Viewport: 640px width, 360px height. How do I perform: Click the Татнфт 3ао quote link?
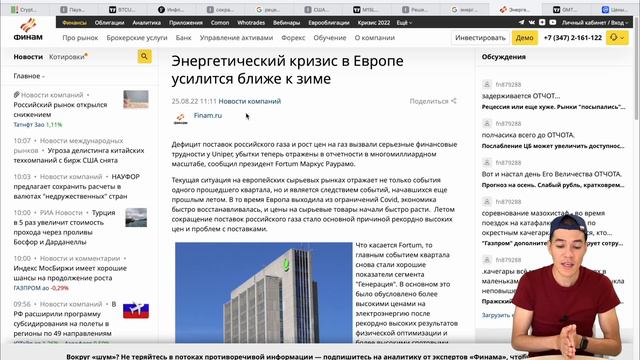click(x=38, y=124)
